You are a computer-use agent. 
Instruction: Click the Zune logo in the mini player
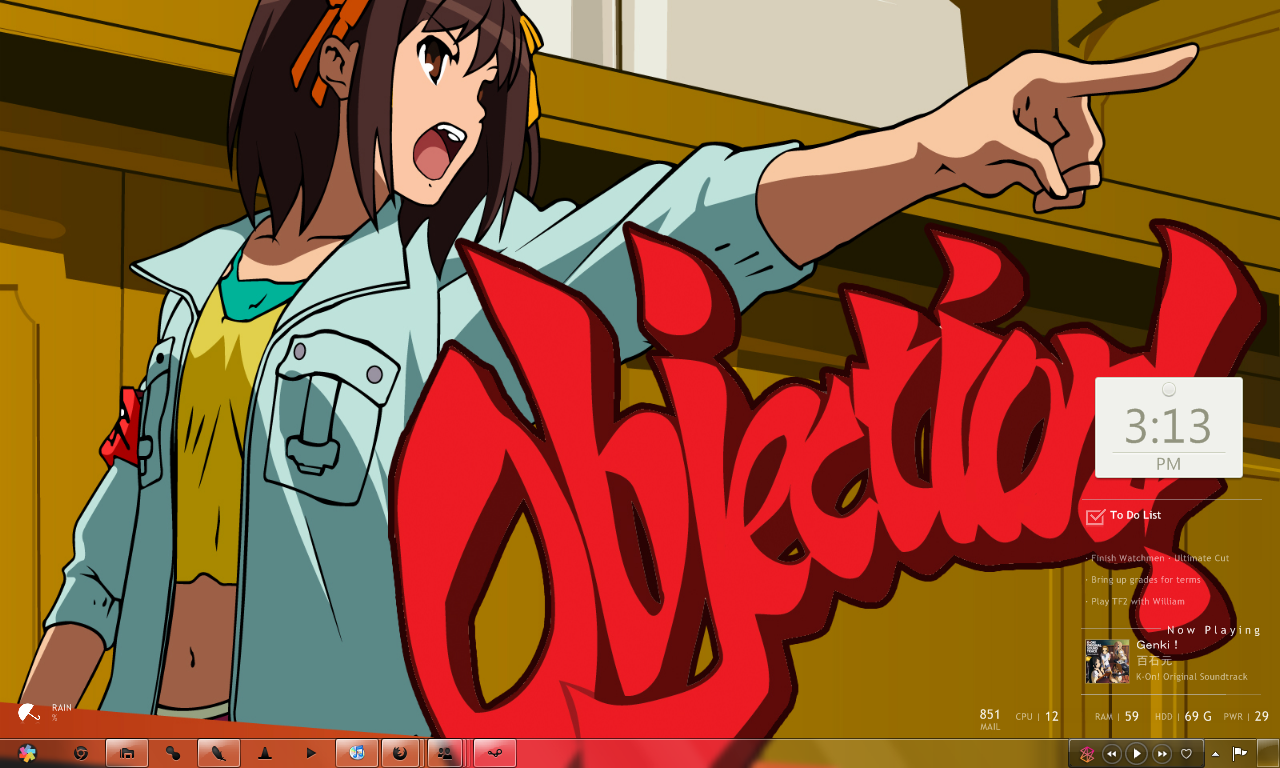[1086, 754]
